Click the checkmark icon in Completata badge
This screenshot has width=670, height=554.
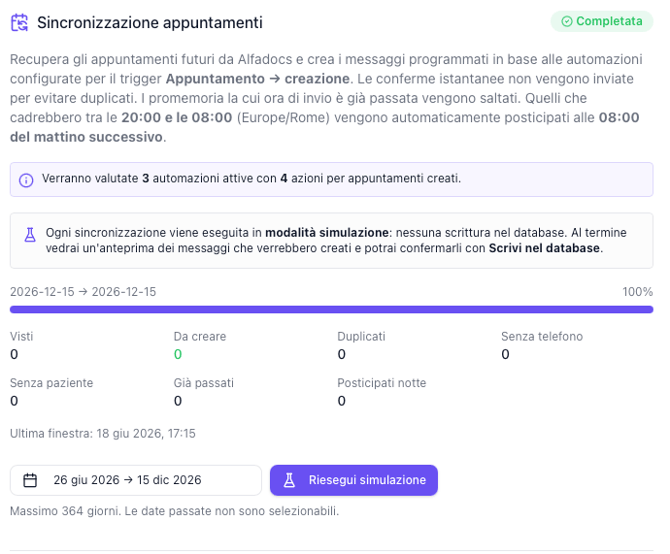point(567,21)
